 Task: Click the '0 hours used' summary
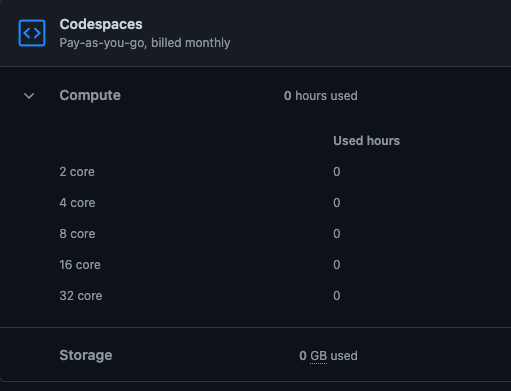pos(321,96)
